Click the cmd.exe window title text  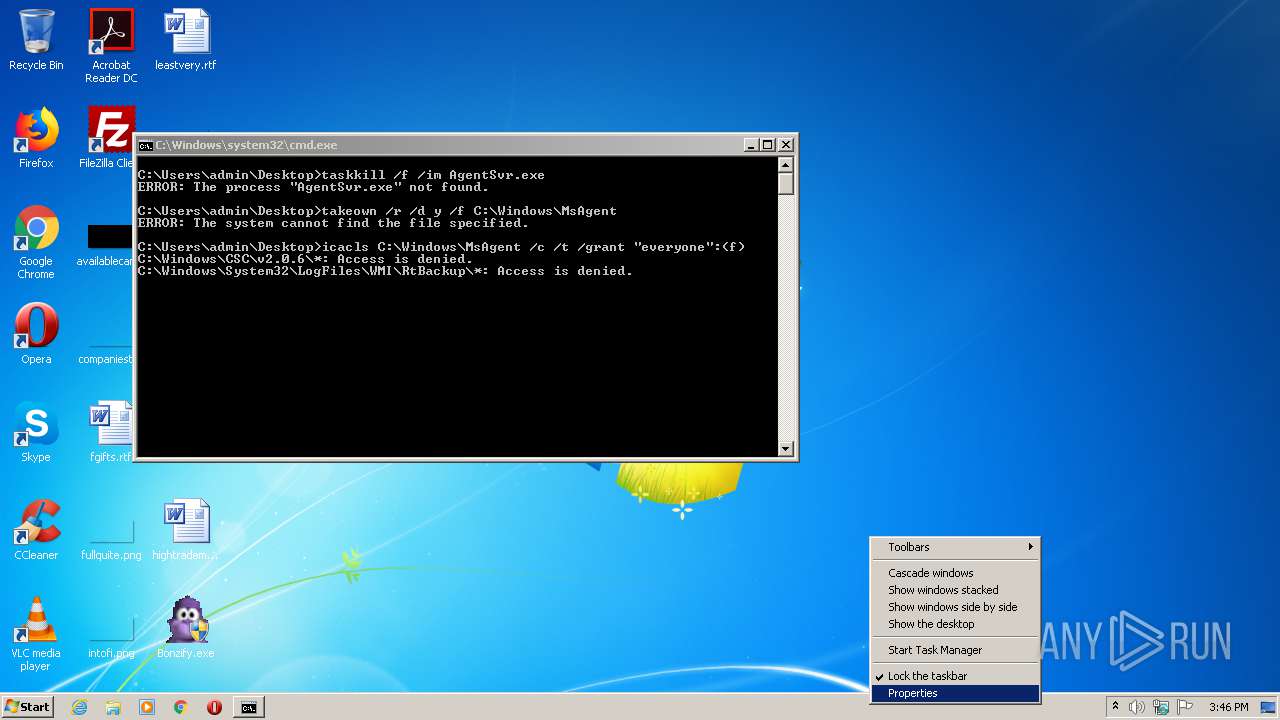click(246, 145)
